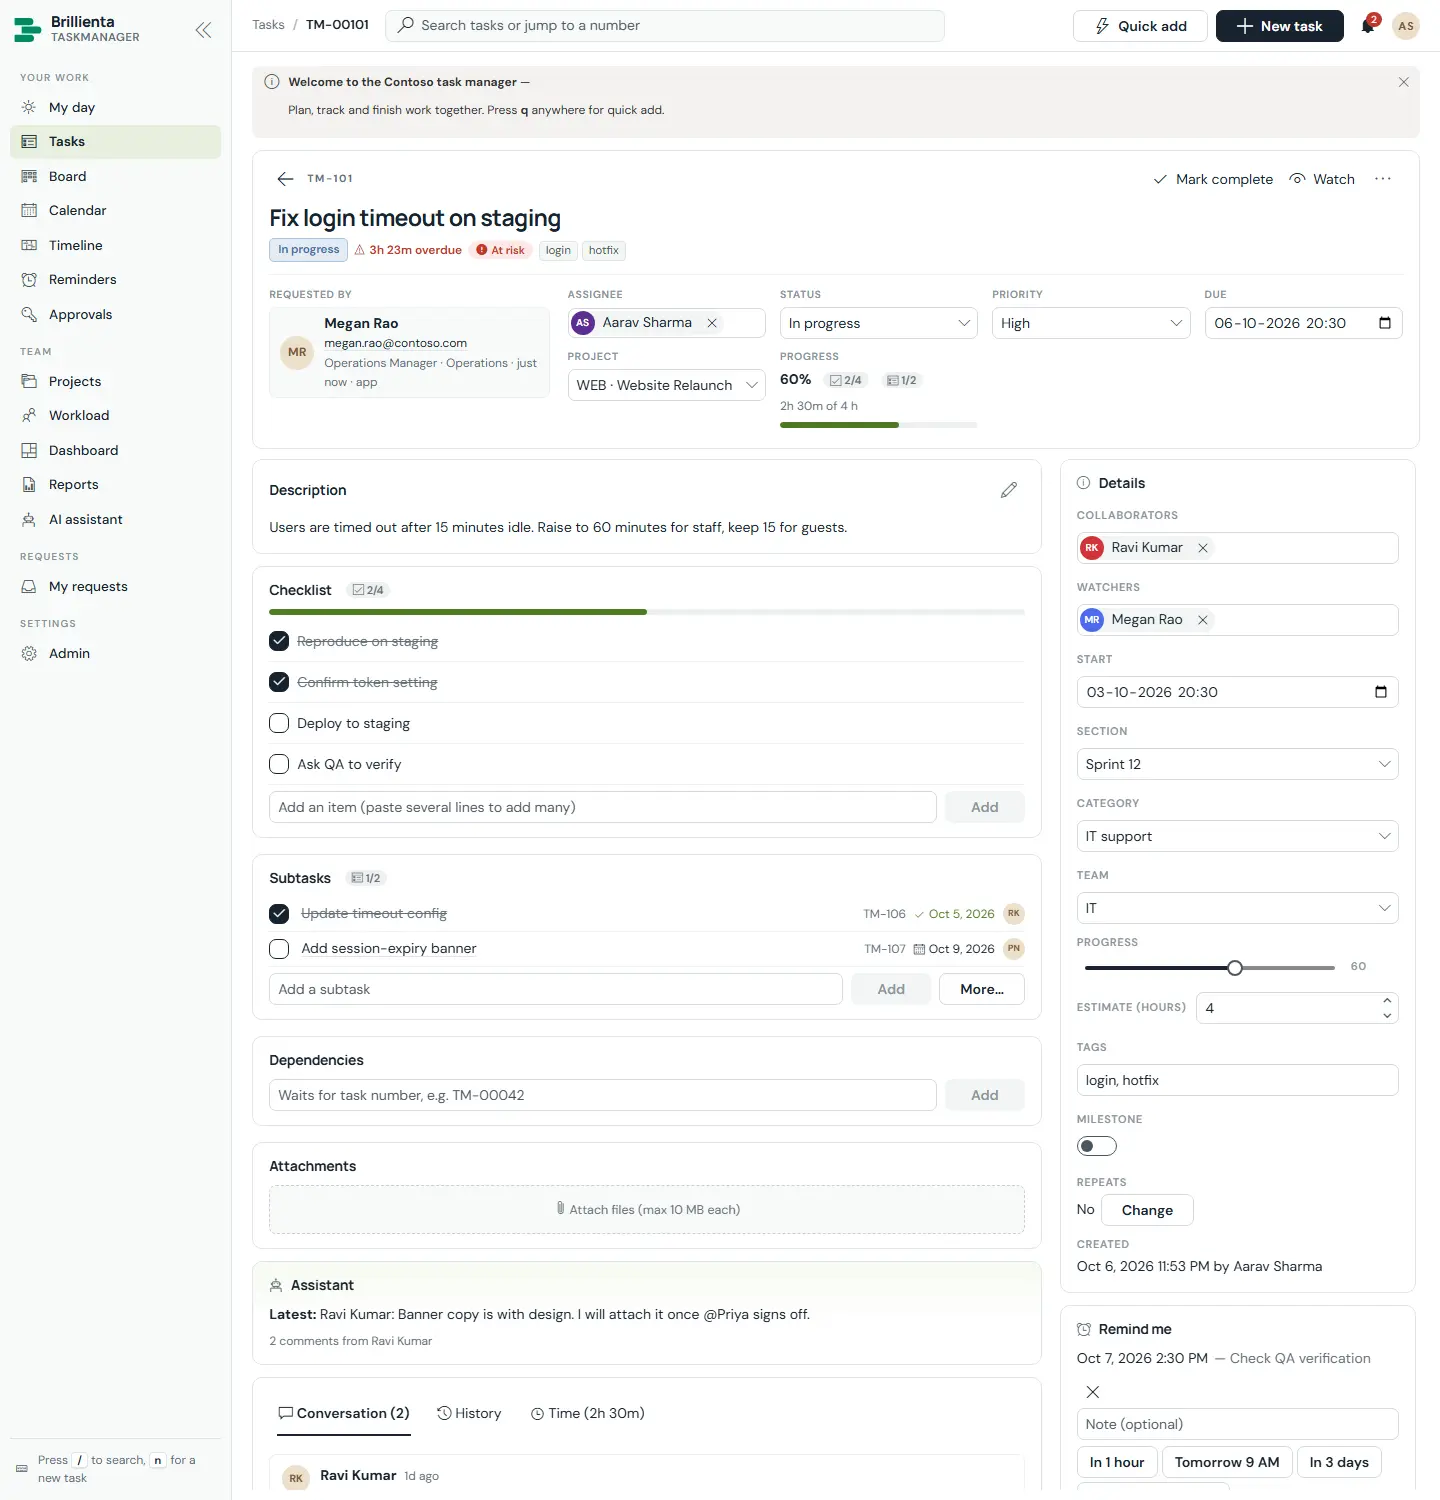
Task: Toggle Watch on this task
Action: click(x=1322, y=179)
